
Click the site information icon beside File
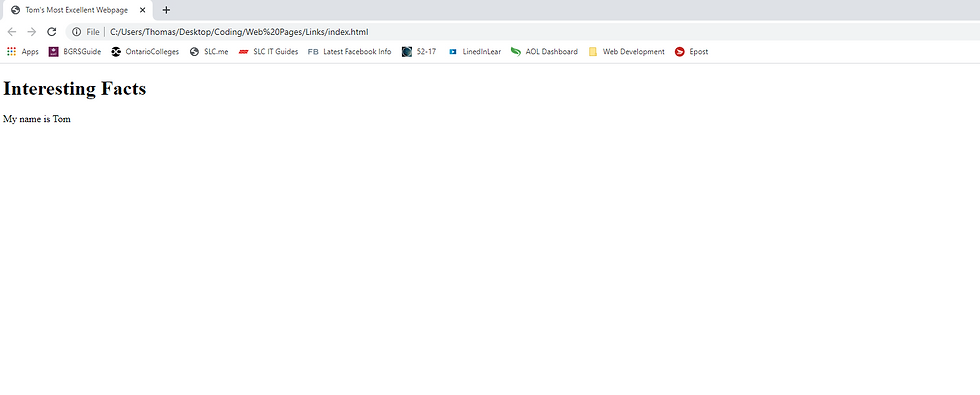(77, 32)
